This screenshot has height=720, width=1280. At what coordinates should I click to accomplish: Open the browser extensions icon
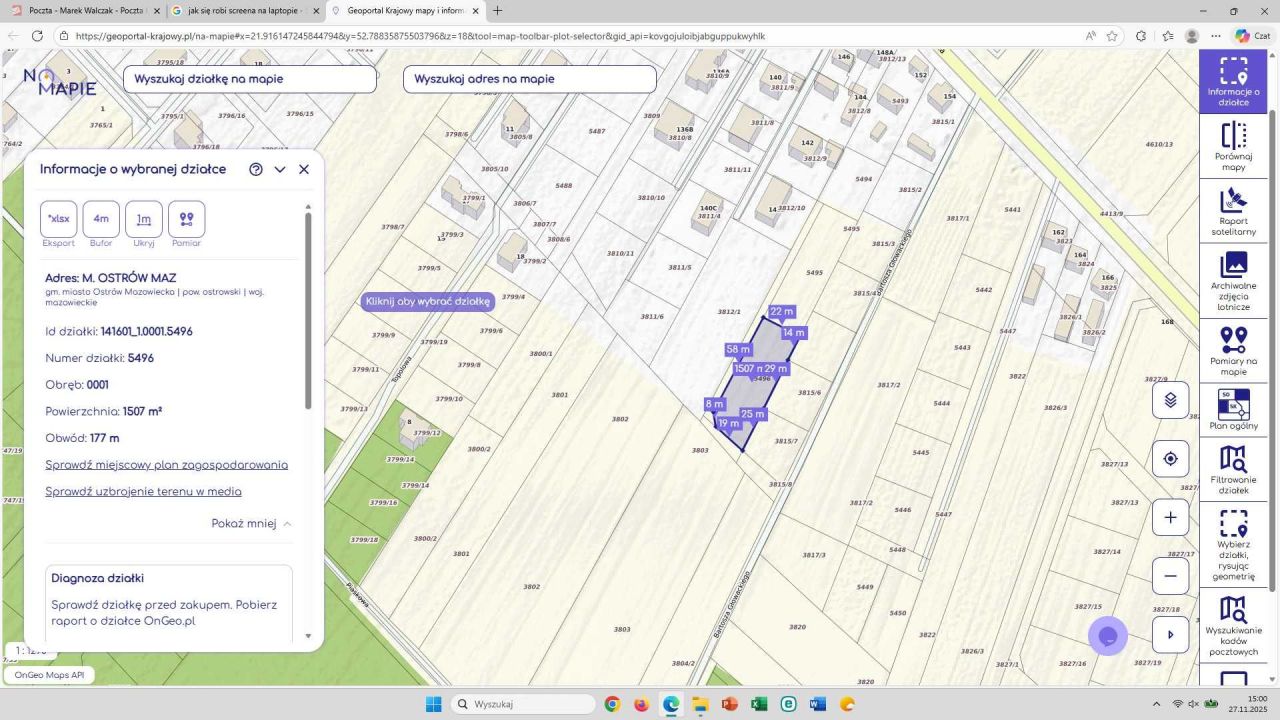coord(1141,36)
